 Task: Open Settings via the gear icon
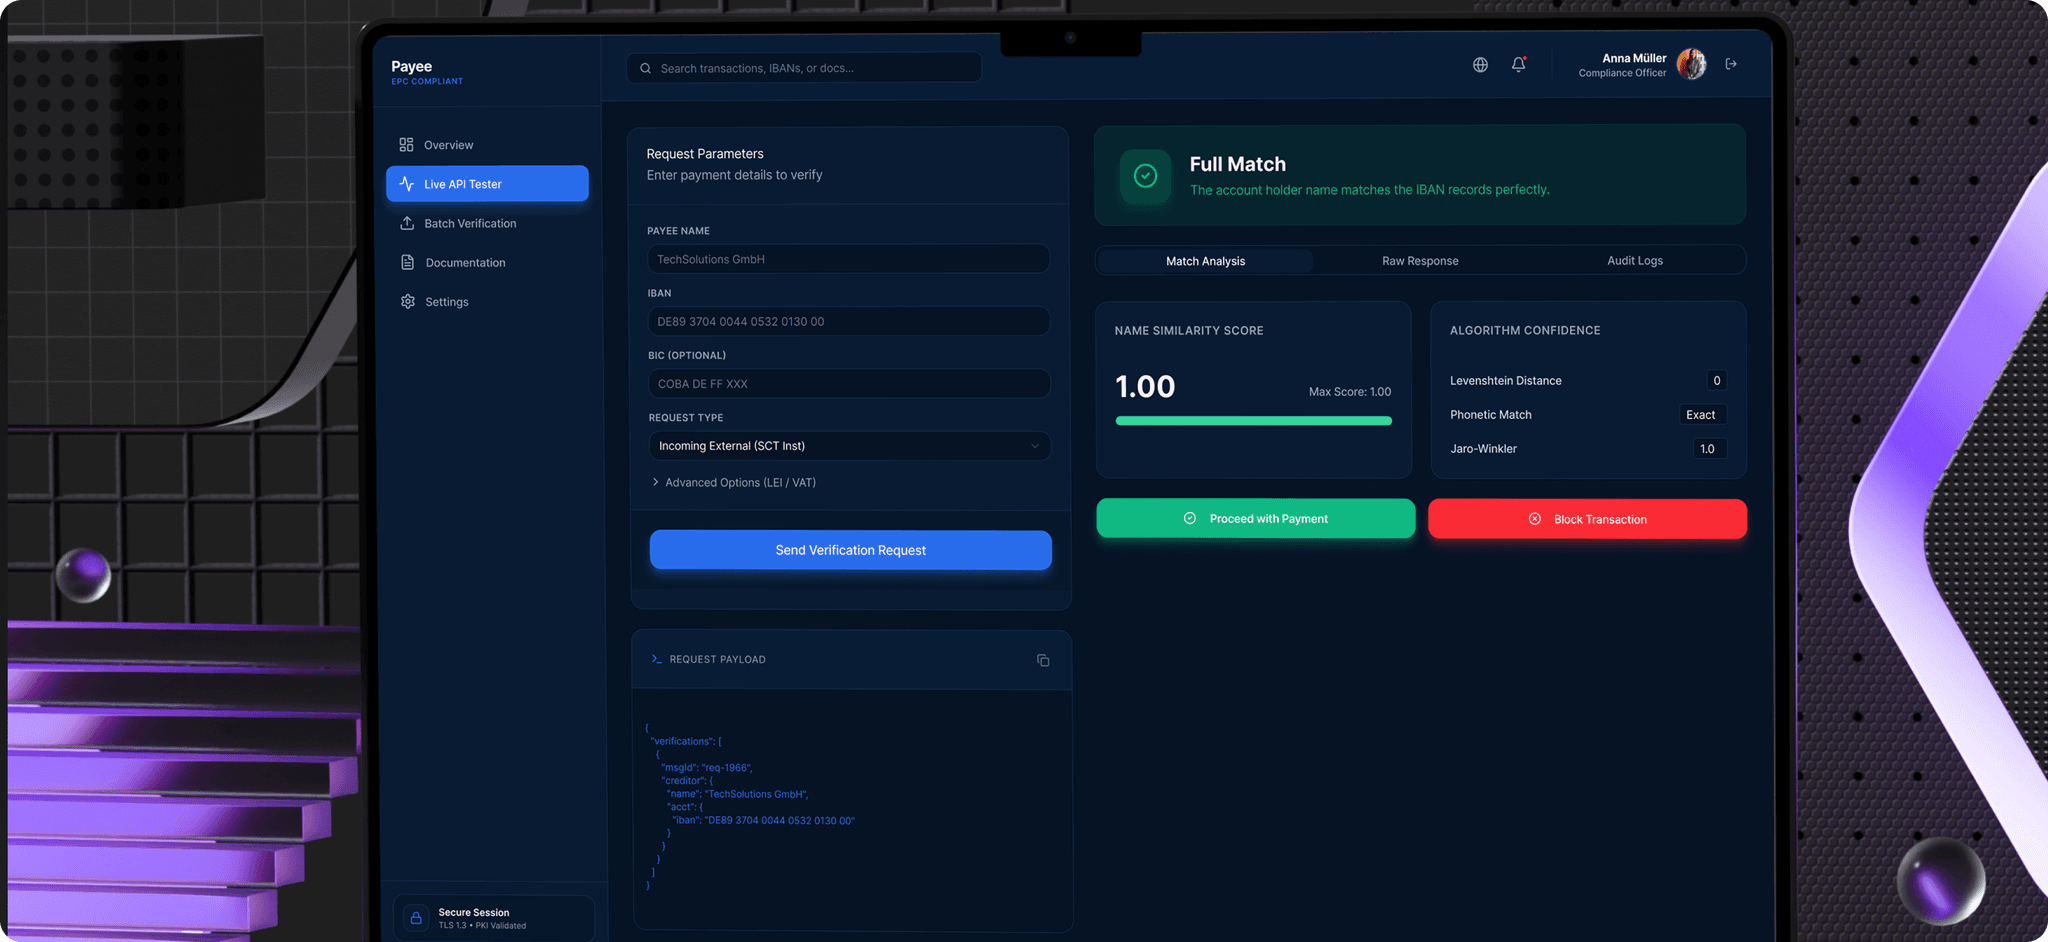[x=407, y=301]
